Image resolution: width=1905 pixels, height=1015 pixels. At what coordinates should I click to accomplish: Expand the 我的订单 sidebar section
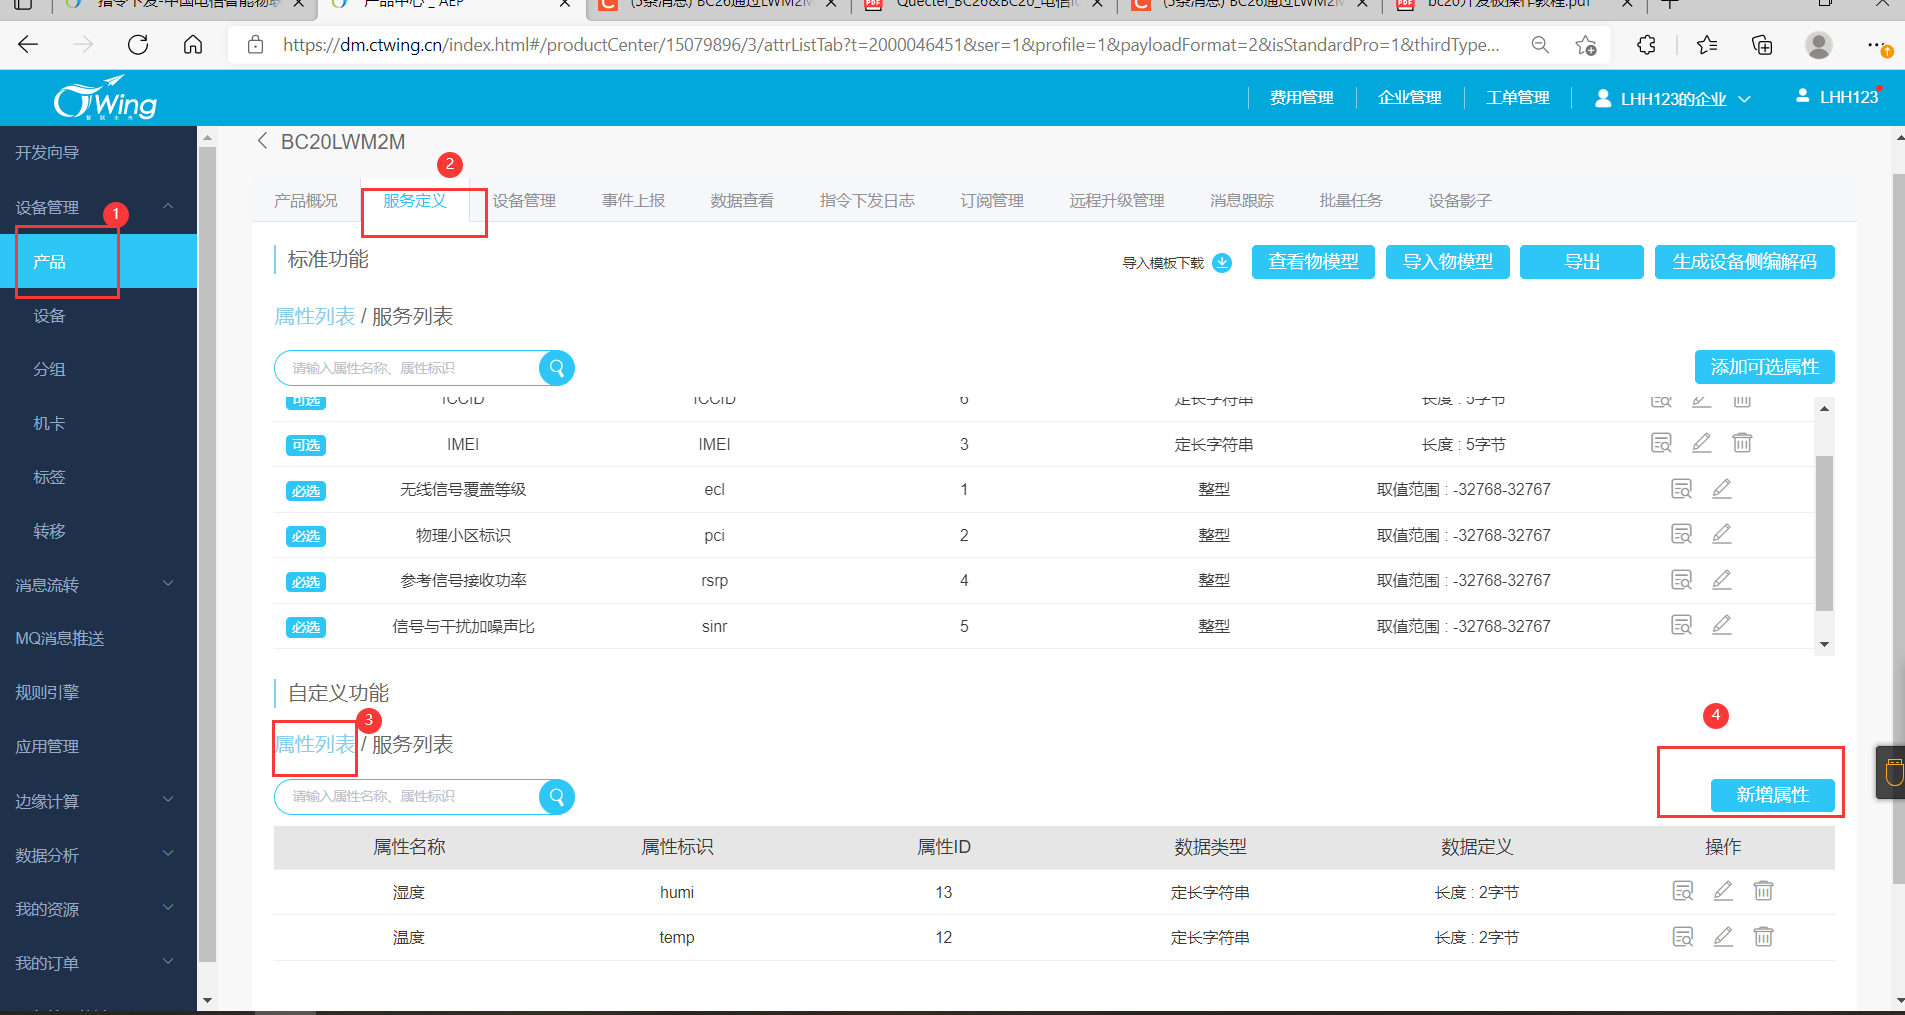[168, 962]
